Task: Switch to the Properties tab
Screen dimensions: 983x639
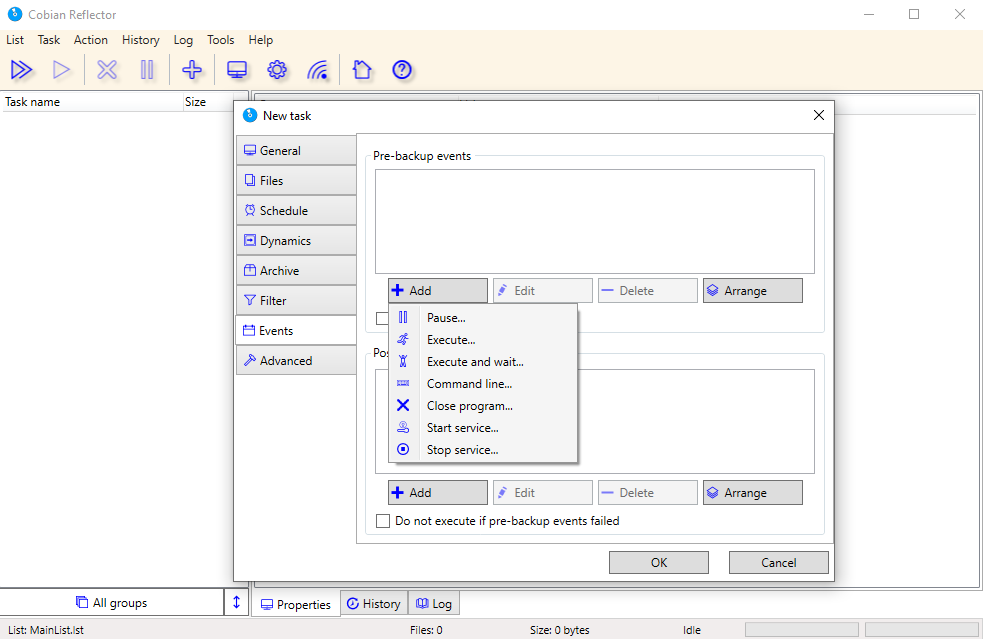Action: (x=296, y=605)
